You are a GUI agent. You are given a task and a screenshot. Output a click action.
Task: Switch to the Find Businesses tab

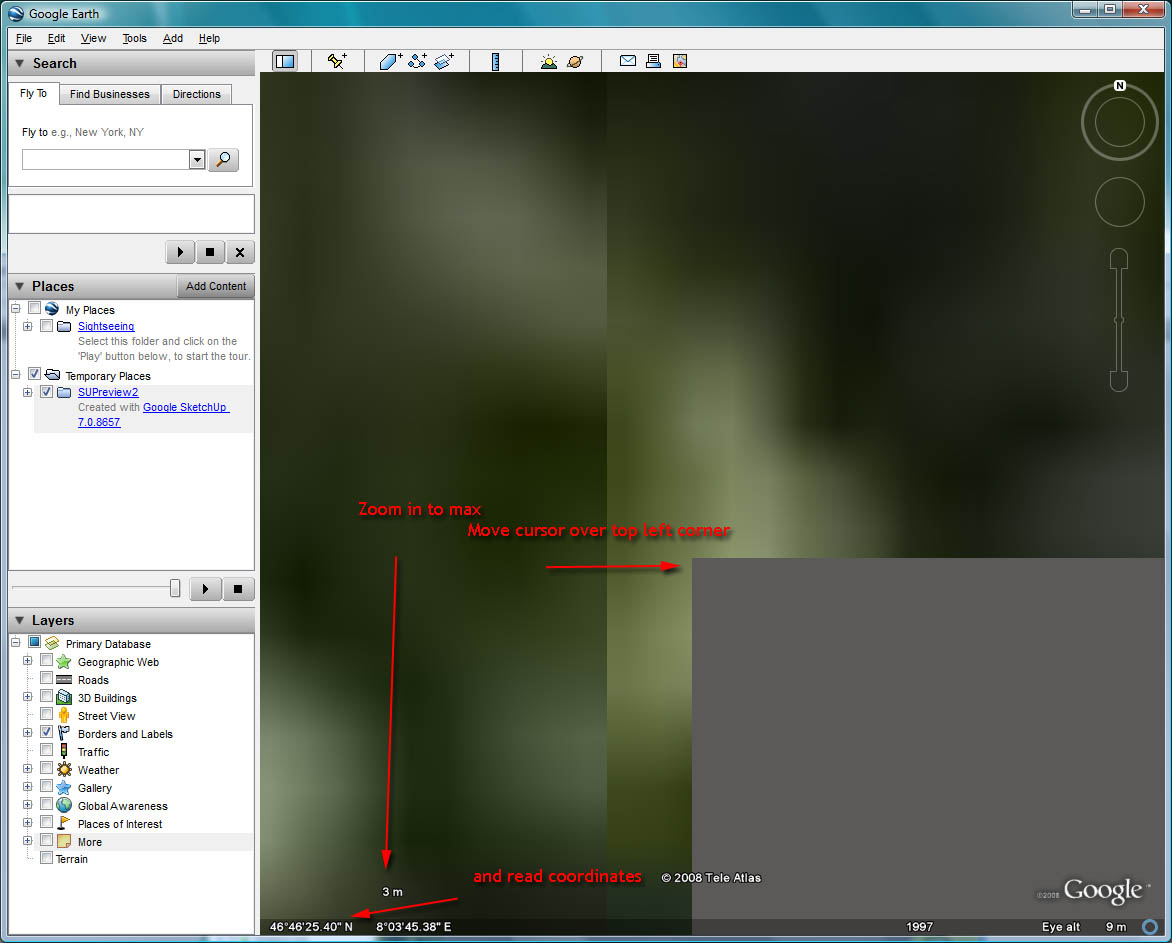pos(110,94)
